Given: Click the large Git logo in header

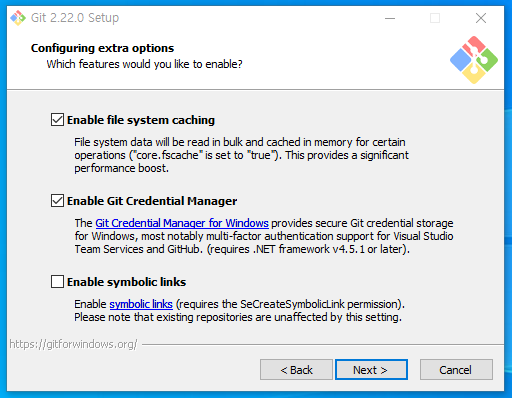Looking at the screenshot, I should click(x=474, y=60).
